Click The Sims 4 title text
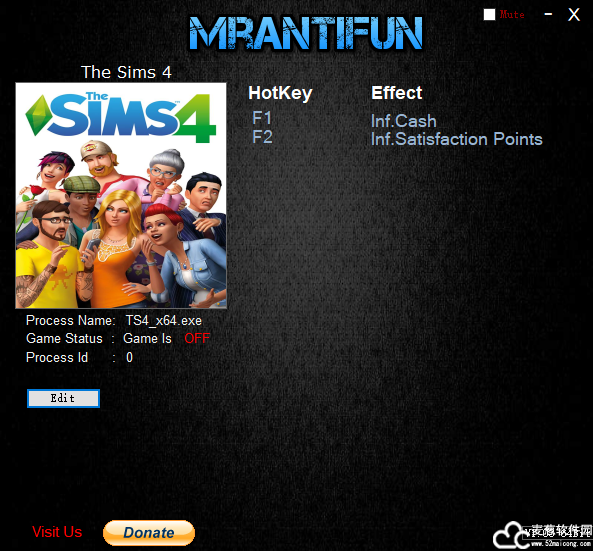This screenshot has height=551, width=593. pos(126,72)
